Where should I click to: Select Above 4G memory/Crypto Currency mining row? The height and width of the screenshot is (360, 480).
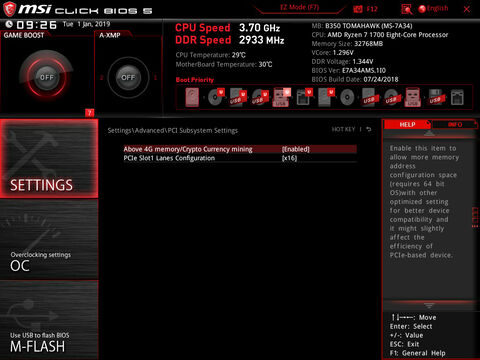coord(240,149)
